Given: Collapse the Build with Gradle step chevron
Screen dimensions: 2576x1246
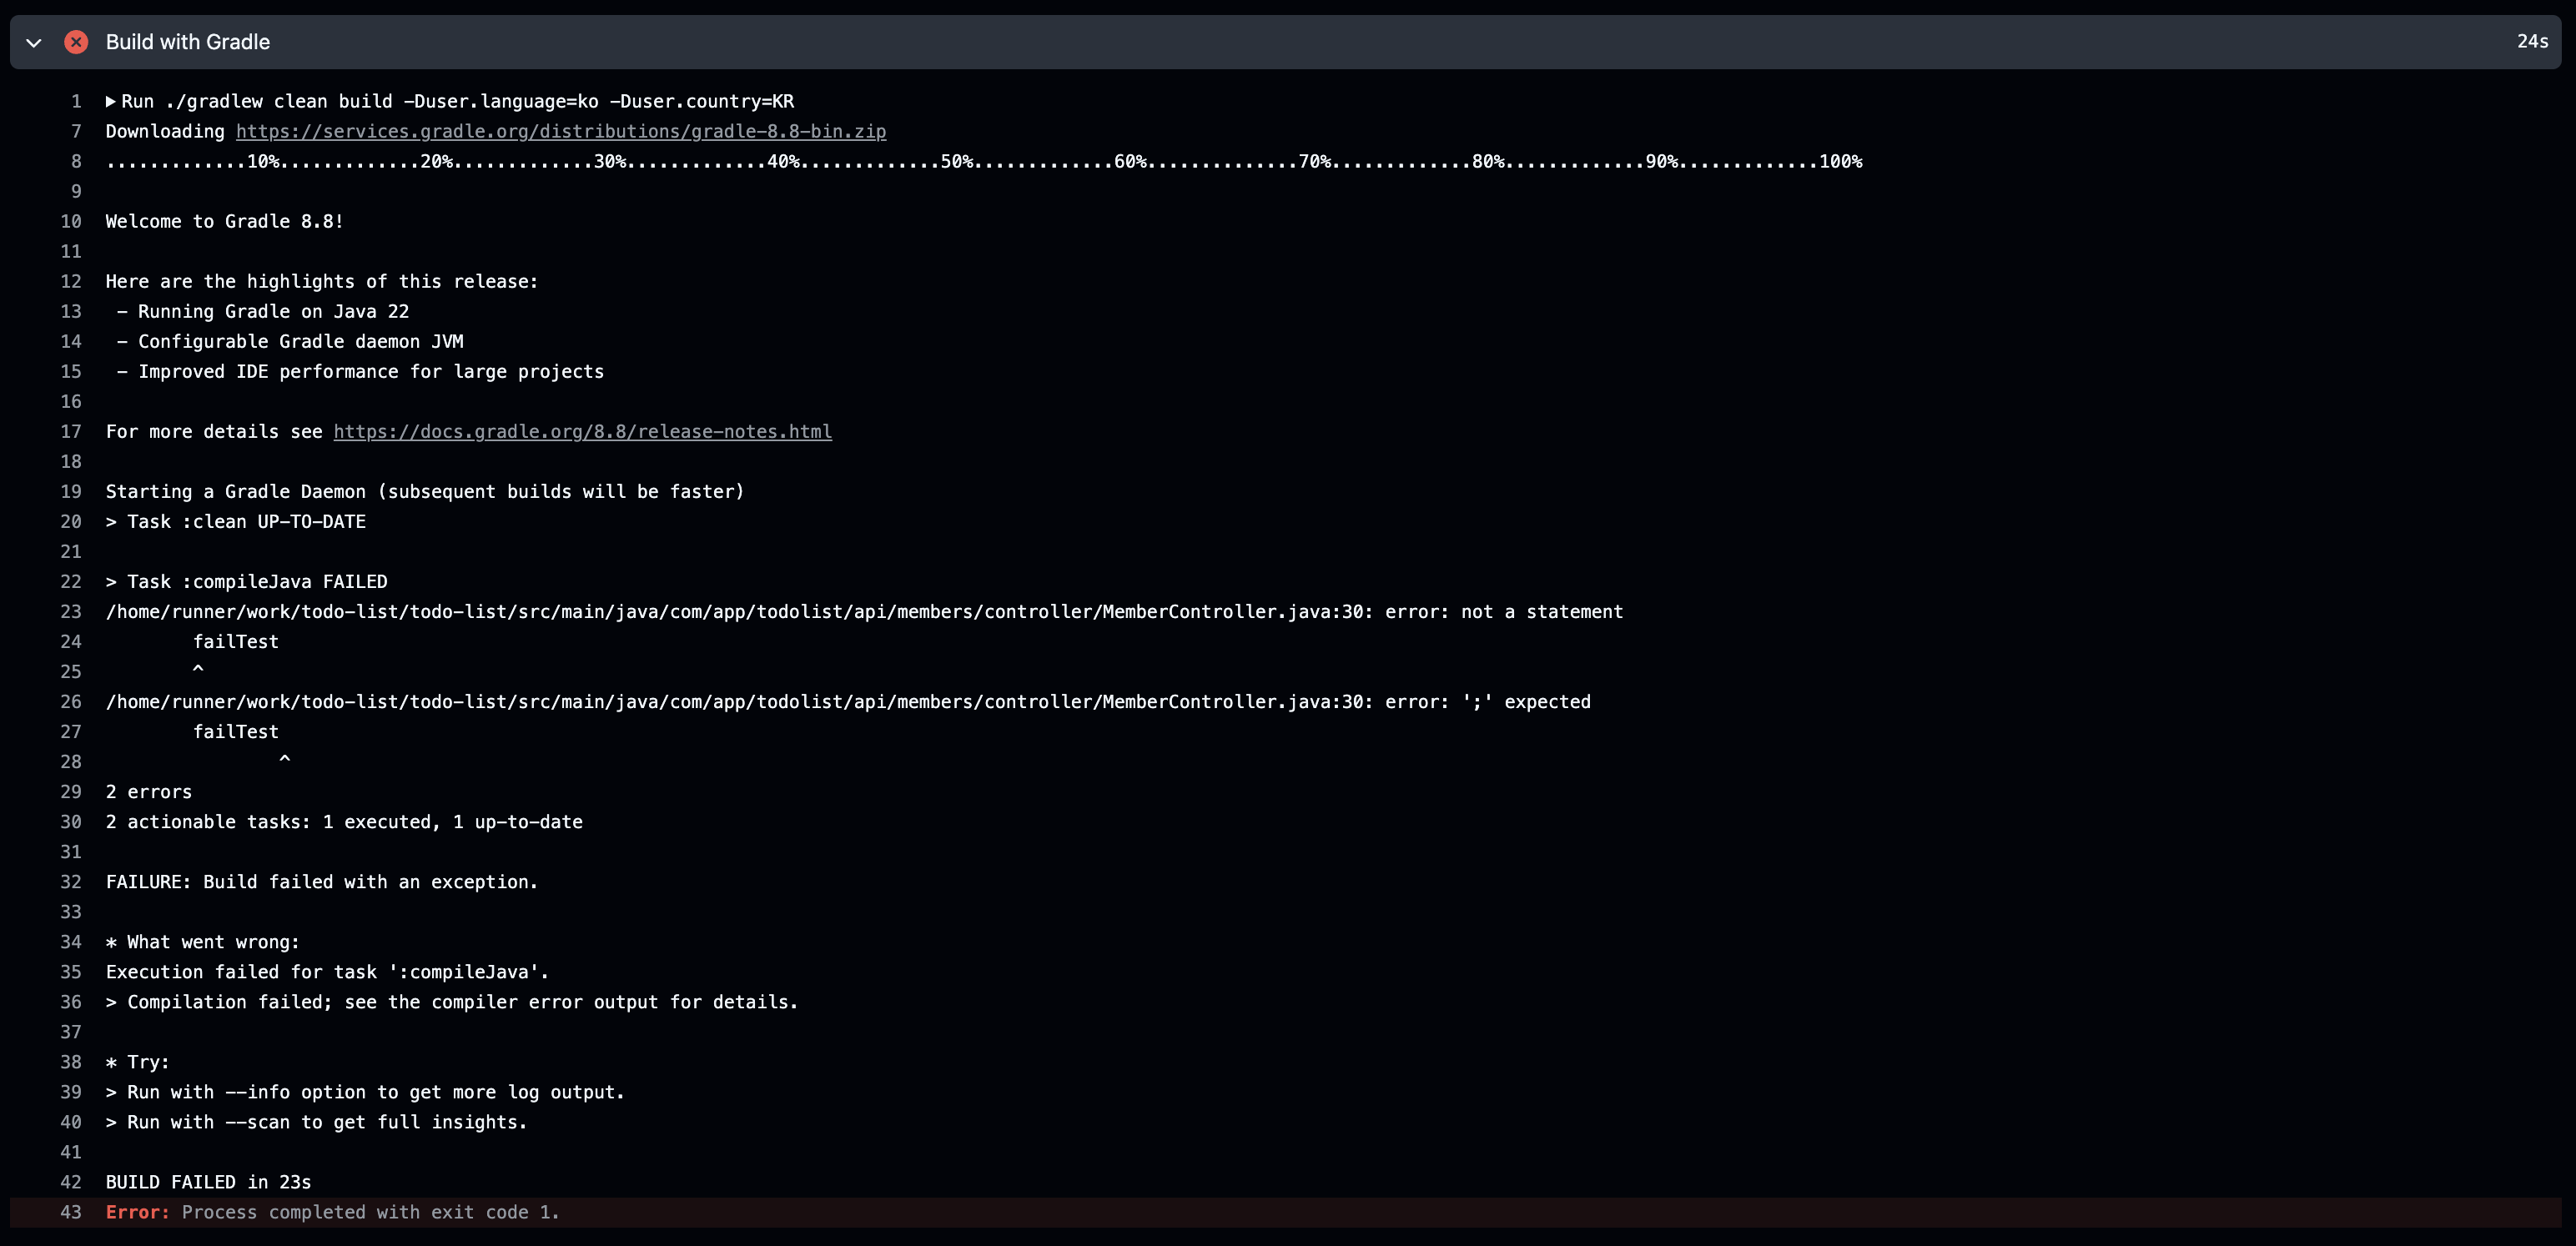Looking at the screenshot, I should 34,42.
